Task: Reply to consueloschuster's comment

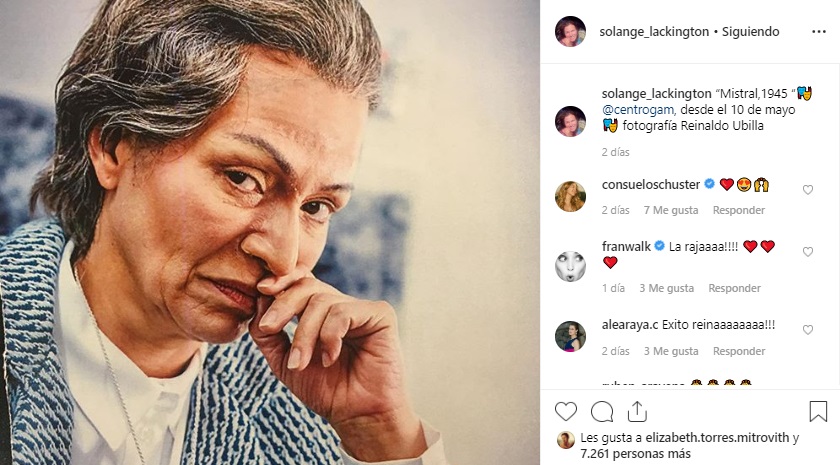Action: pos(738,210)
